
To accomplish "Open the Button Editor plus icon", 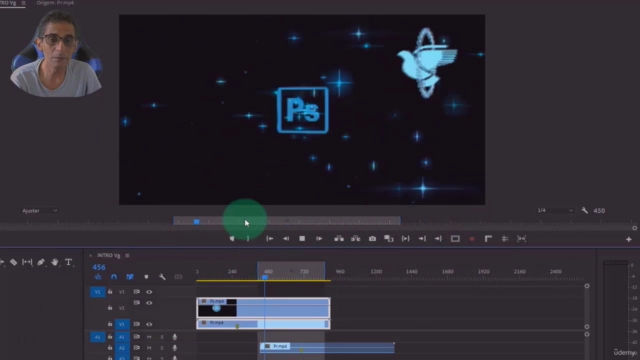I will click(629, 240).
